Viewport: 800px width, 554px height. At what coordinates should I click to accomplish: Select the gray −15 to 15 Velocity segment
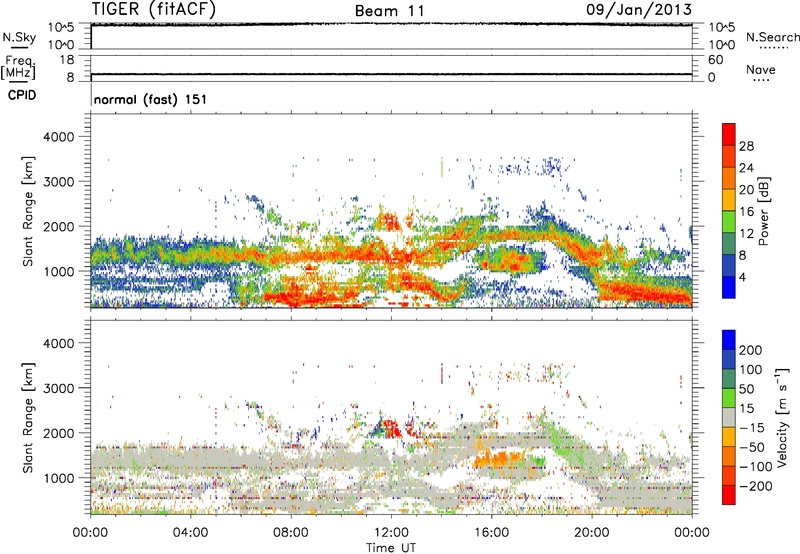click(x=729, y=417)
